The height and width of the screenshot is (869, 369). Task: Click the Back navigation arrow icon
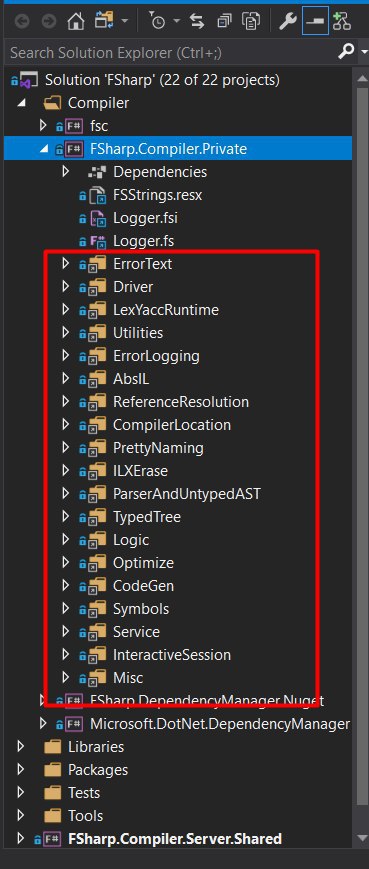(22, 23)
